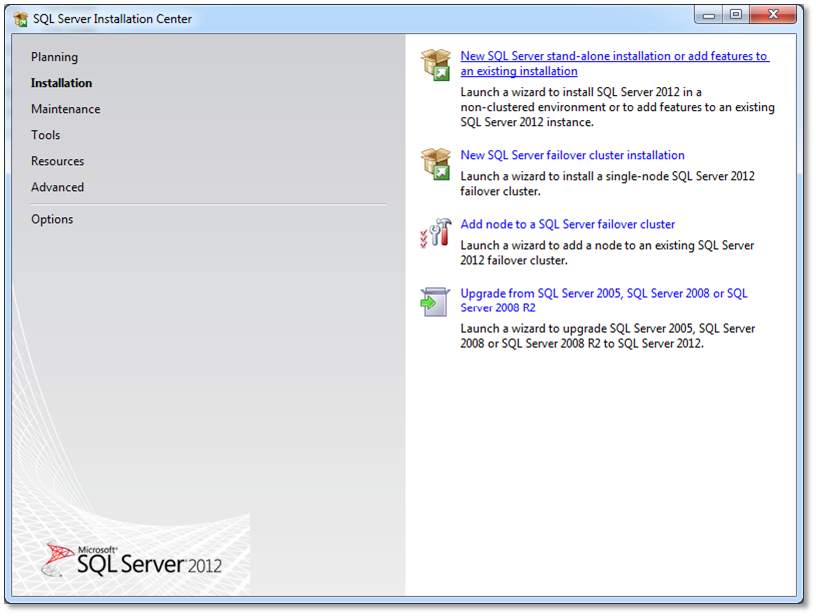
Task: Close the SQL Server Installation Center window
Action: [773, 15]
